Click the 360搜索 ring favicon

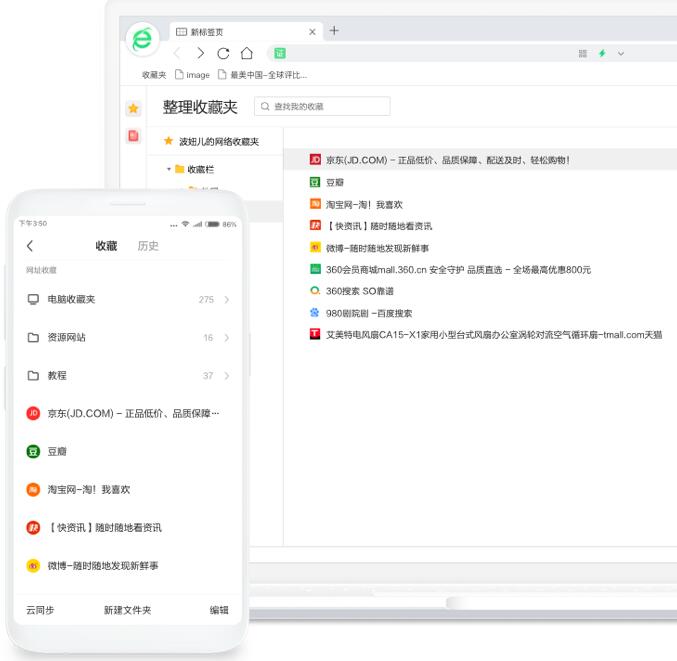[x=315, y=291]
